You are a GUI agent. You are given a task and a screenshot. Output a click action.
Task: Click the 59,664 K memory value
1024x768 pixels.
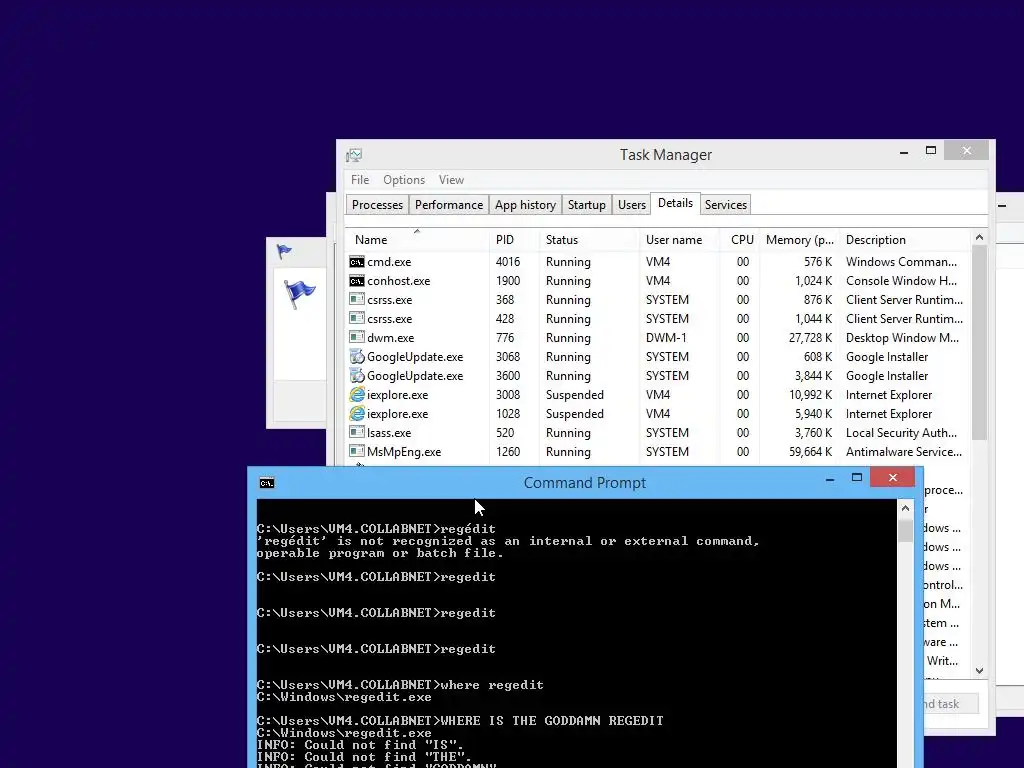pos(810,451)
